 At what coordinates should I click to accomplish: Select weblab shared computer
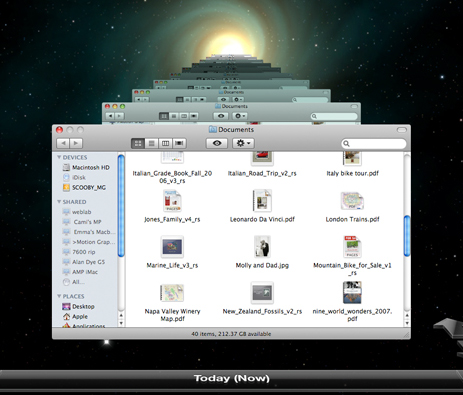click(x=77, y=212)
